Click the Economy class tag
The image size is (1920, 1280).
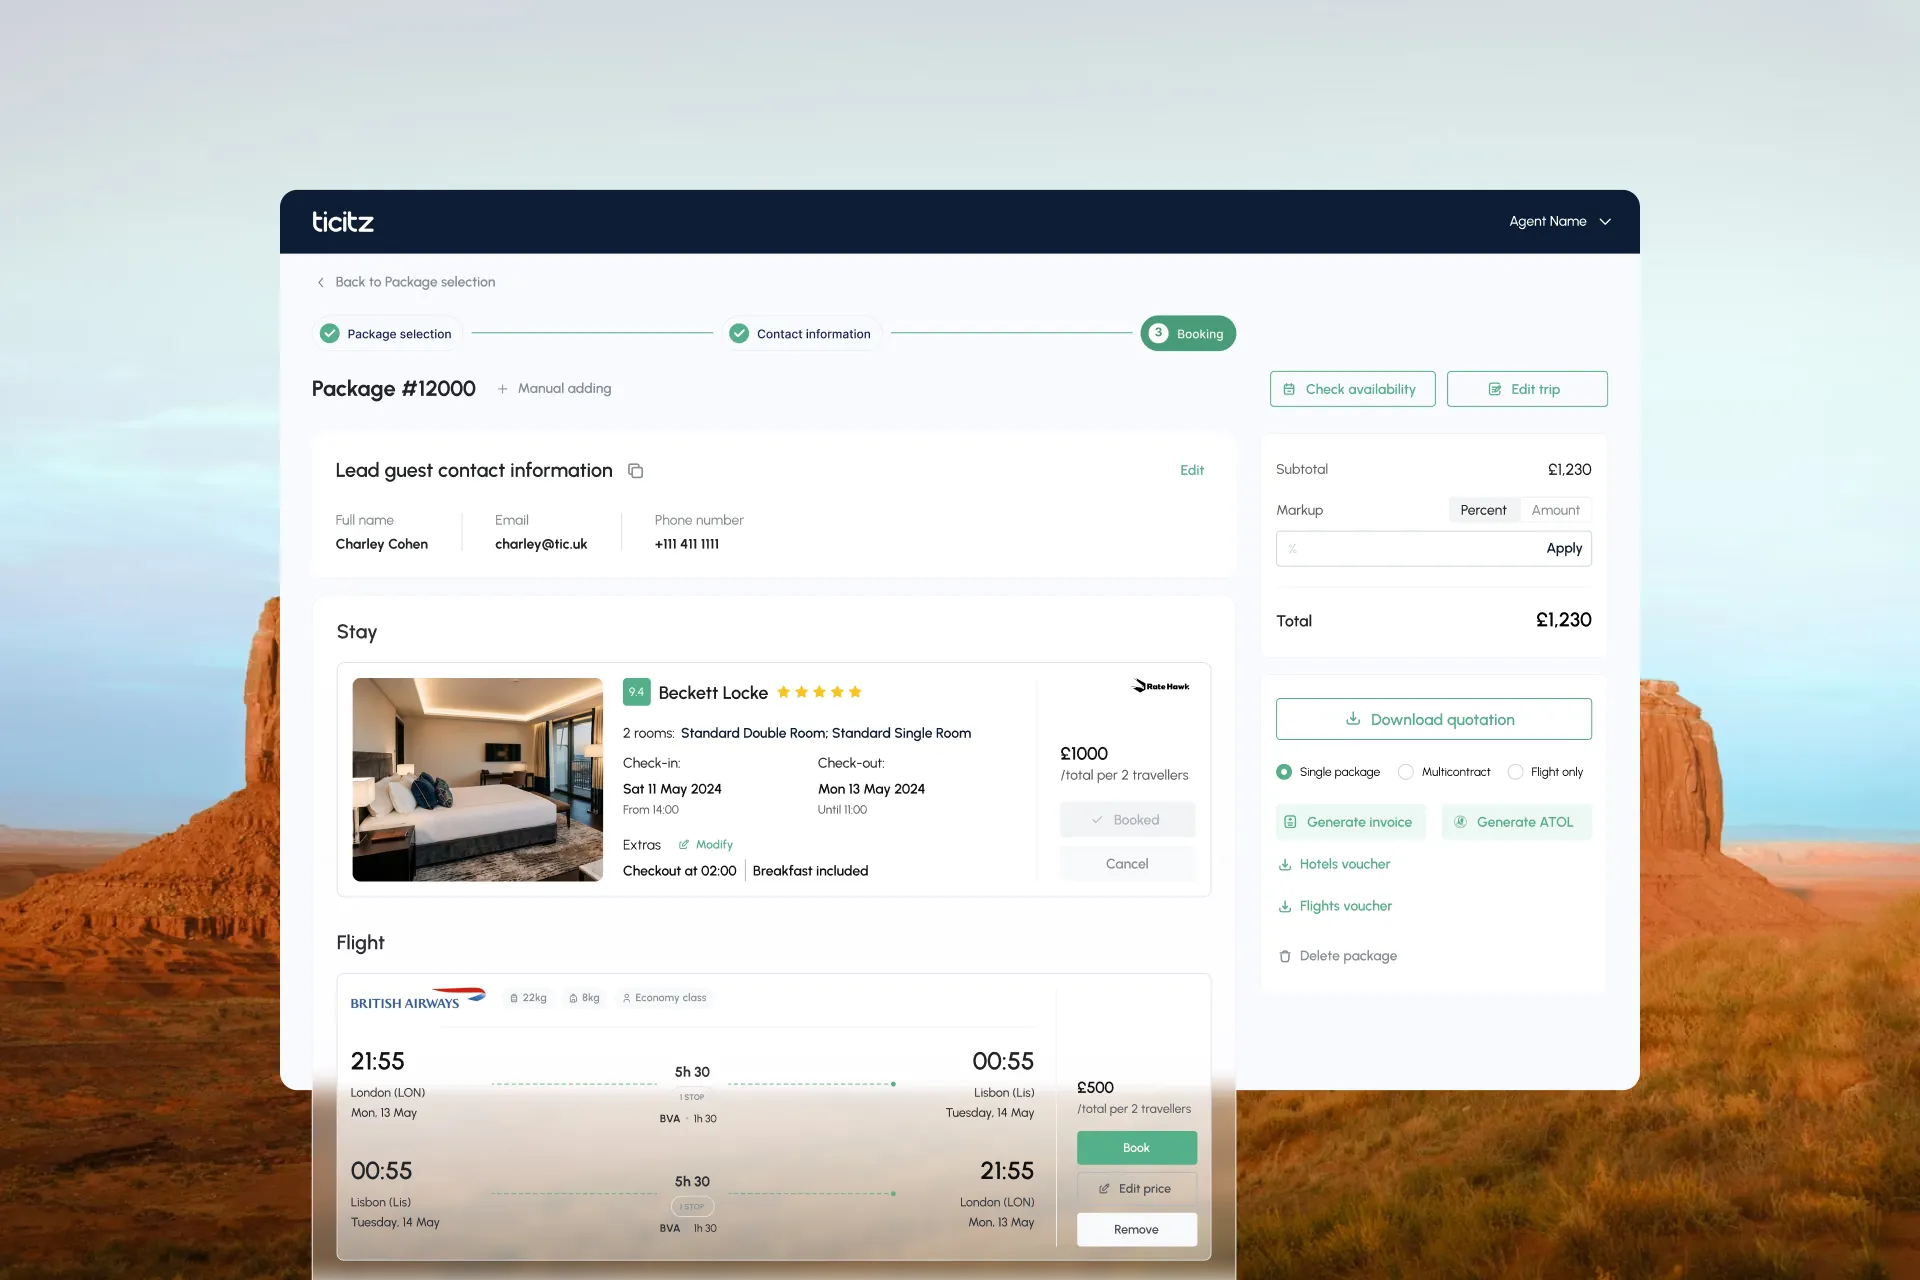[664, 998]
